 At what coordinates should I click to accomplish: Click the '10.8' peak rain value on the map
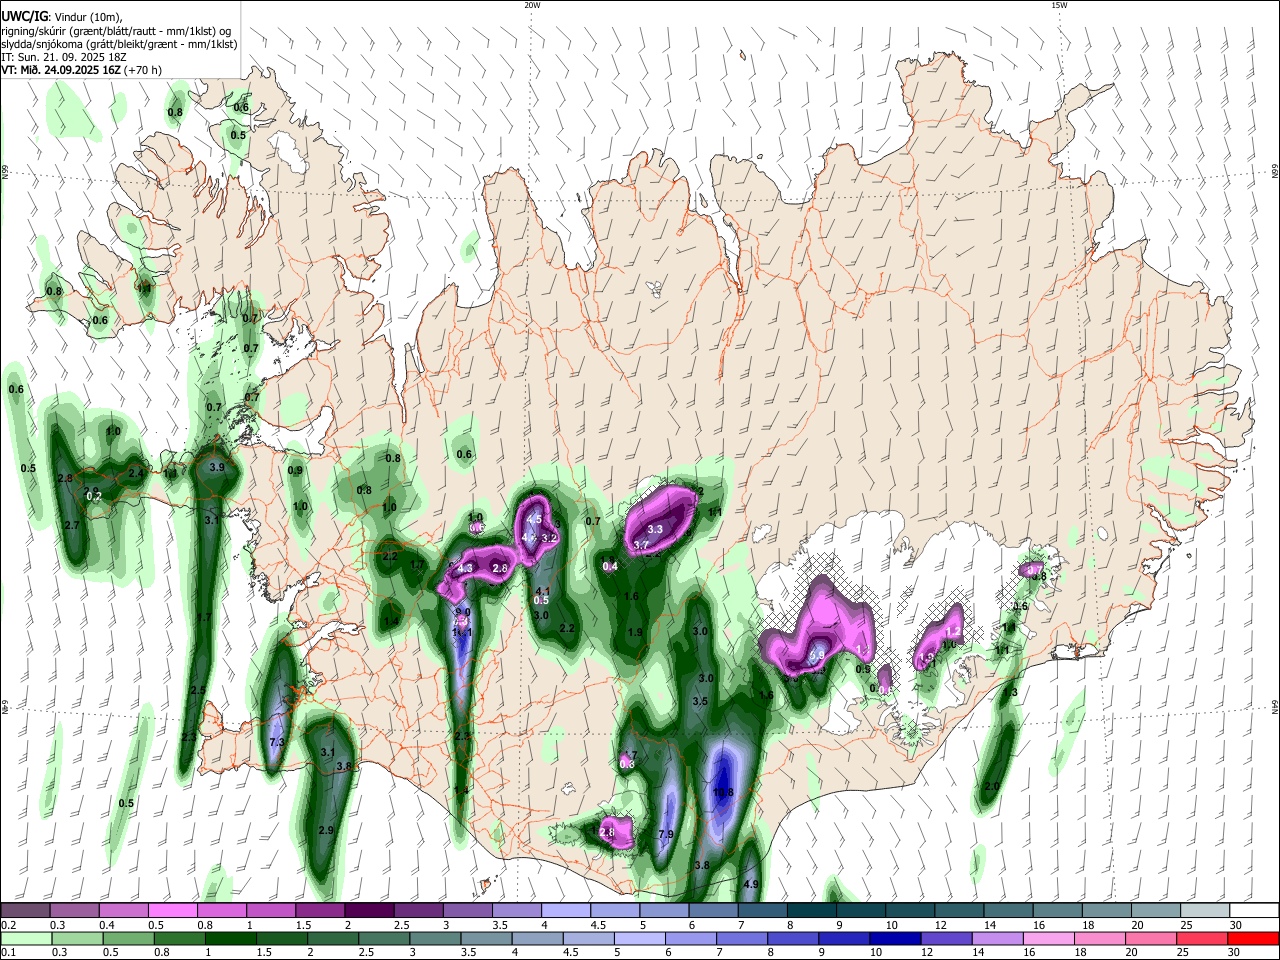pos(723,792)
